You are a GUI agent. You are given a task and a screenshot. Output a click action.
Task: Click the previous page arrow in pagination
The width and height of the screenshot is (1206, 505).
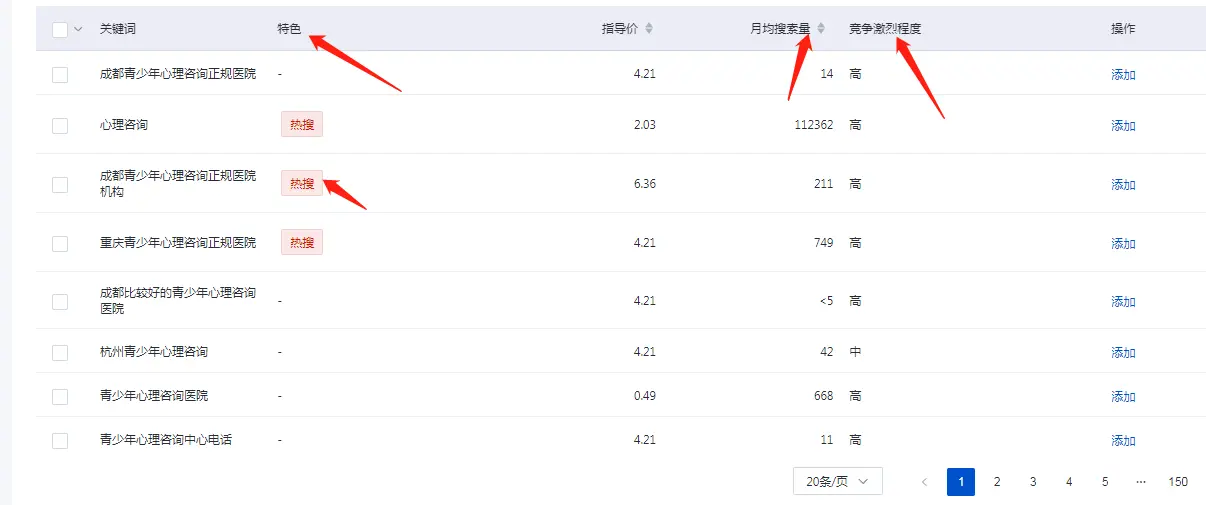tap(924, 482)
